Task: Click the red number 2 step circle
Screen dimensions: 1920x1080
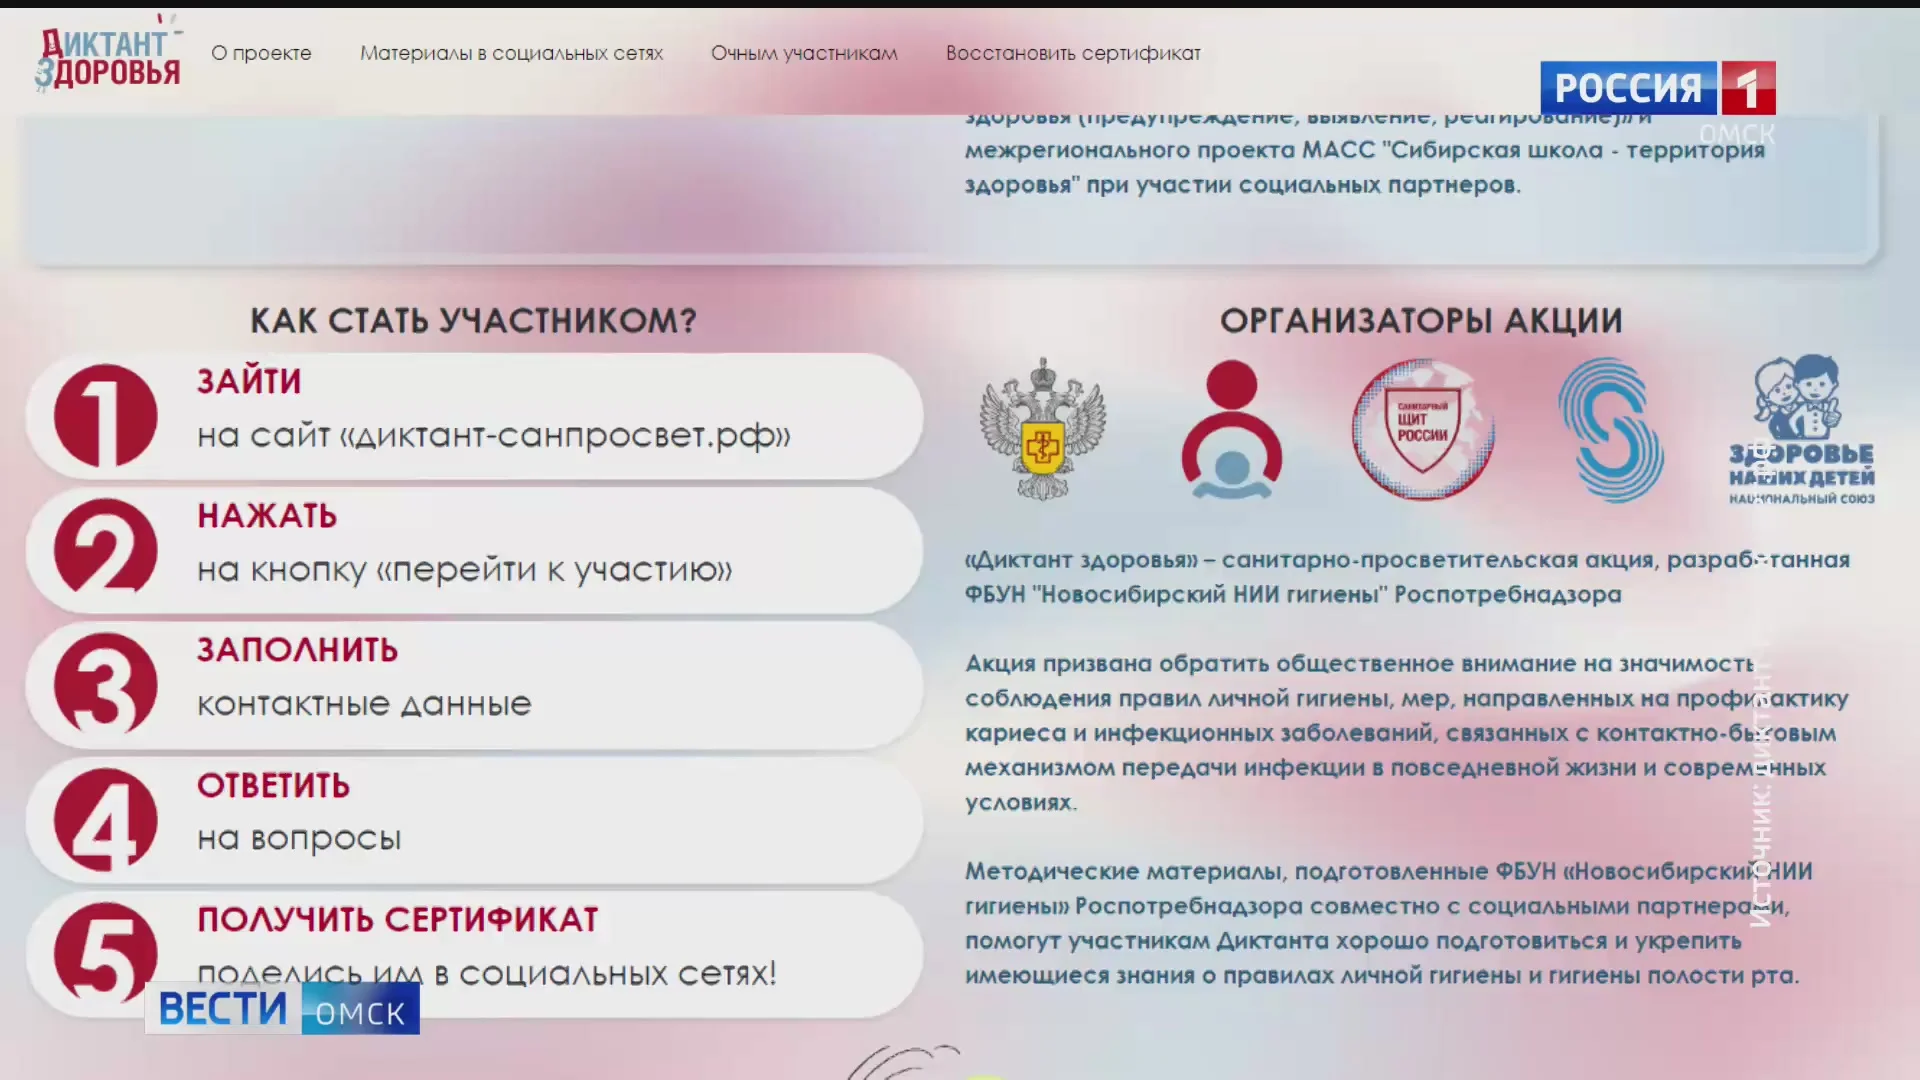Action: click(105, 550)
